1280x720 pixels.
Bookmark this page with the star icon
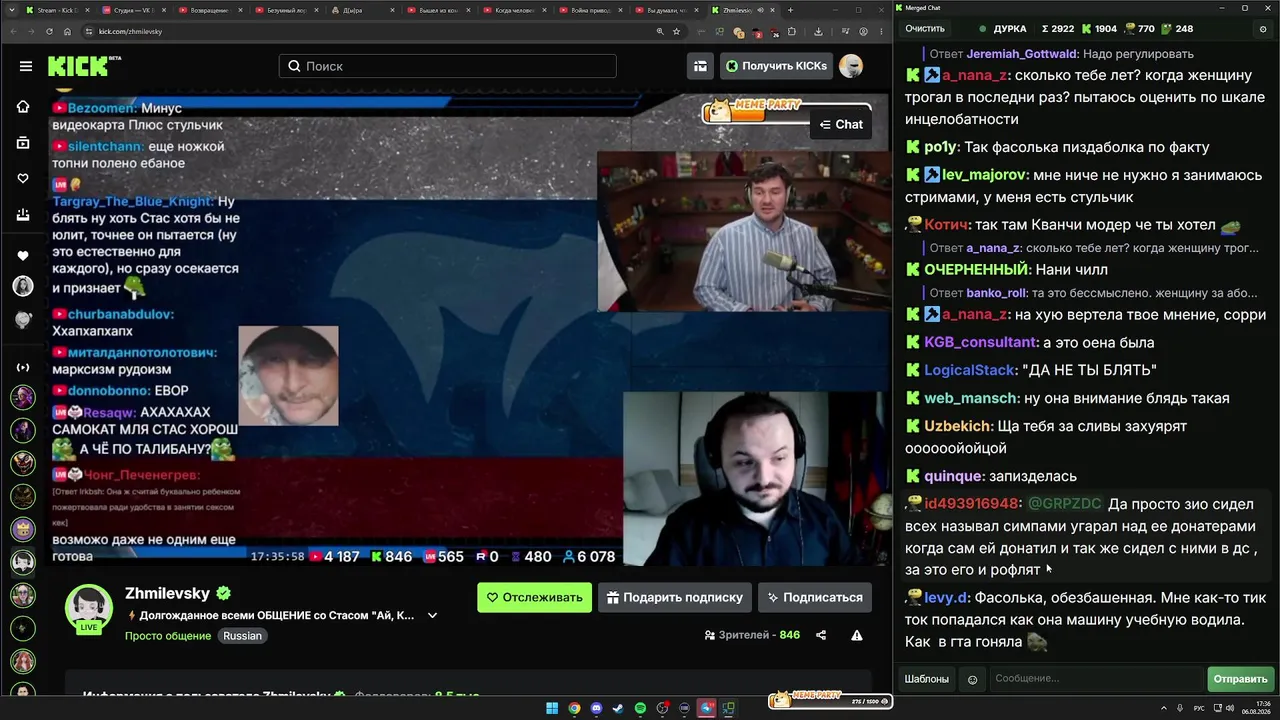pos(677,31)
